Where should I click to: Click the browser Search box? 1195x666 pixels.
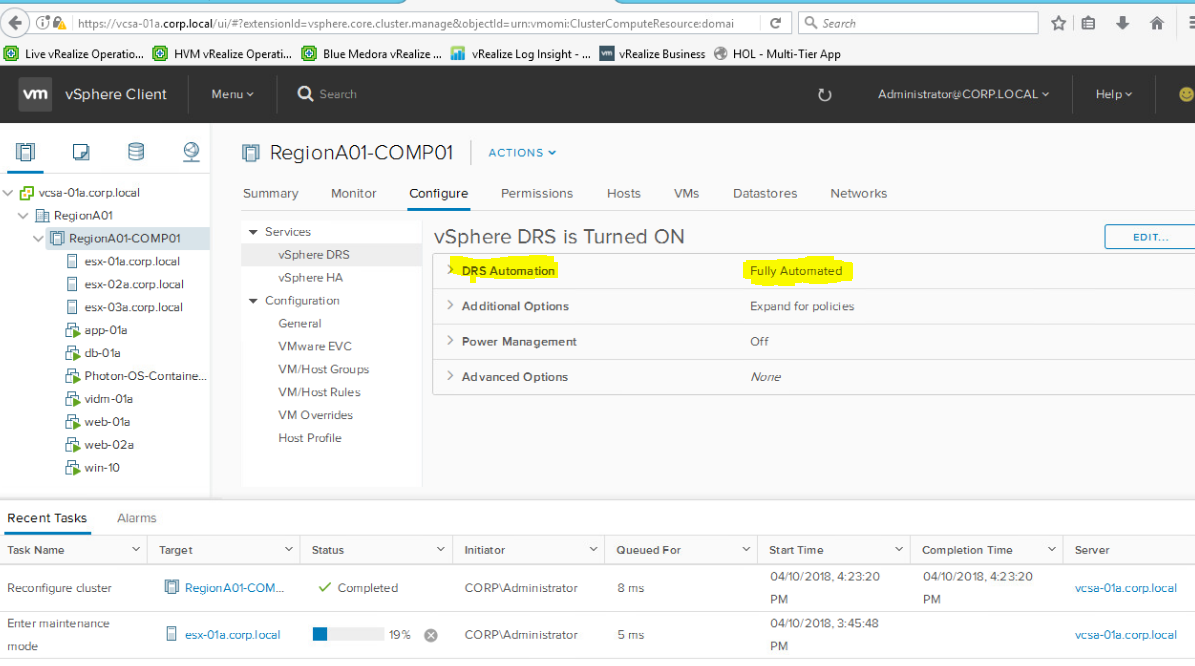click(x=918, y=23)
